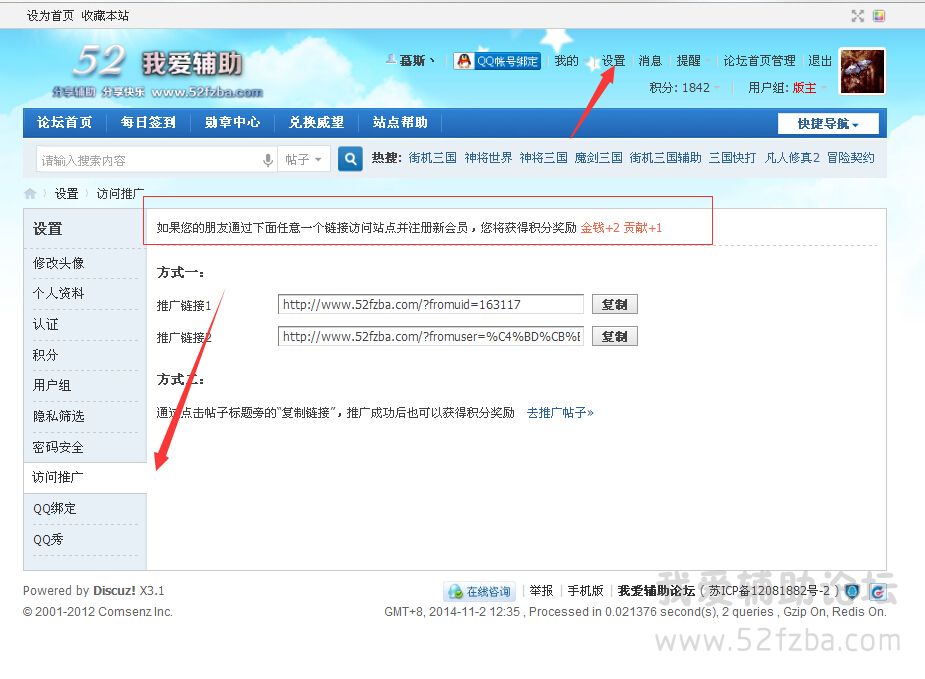Viewport: 925px width, 679px height.
Task: Click the shield badge icon in footer
Action: 852,591
